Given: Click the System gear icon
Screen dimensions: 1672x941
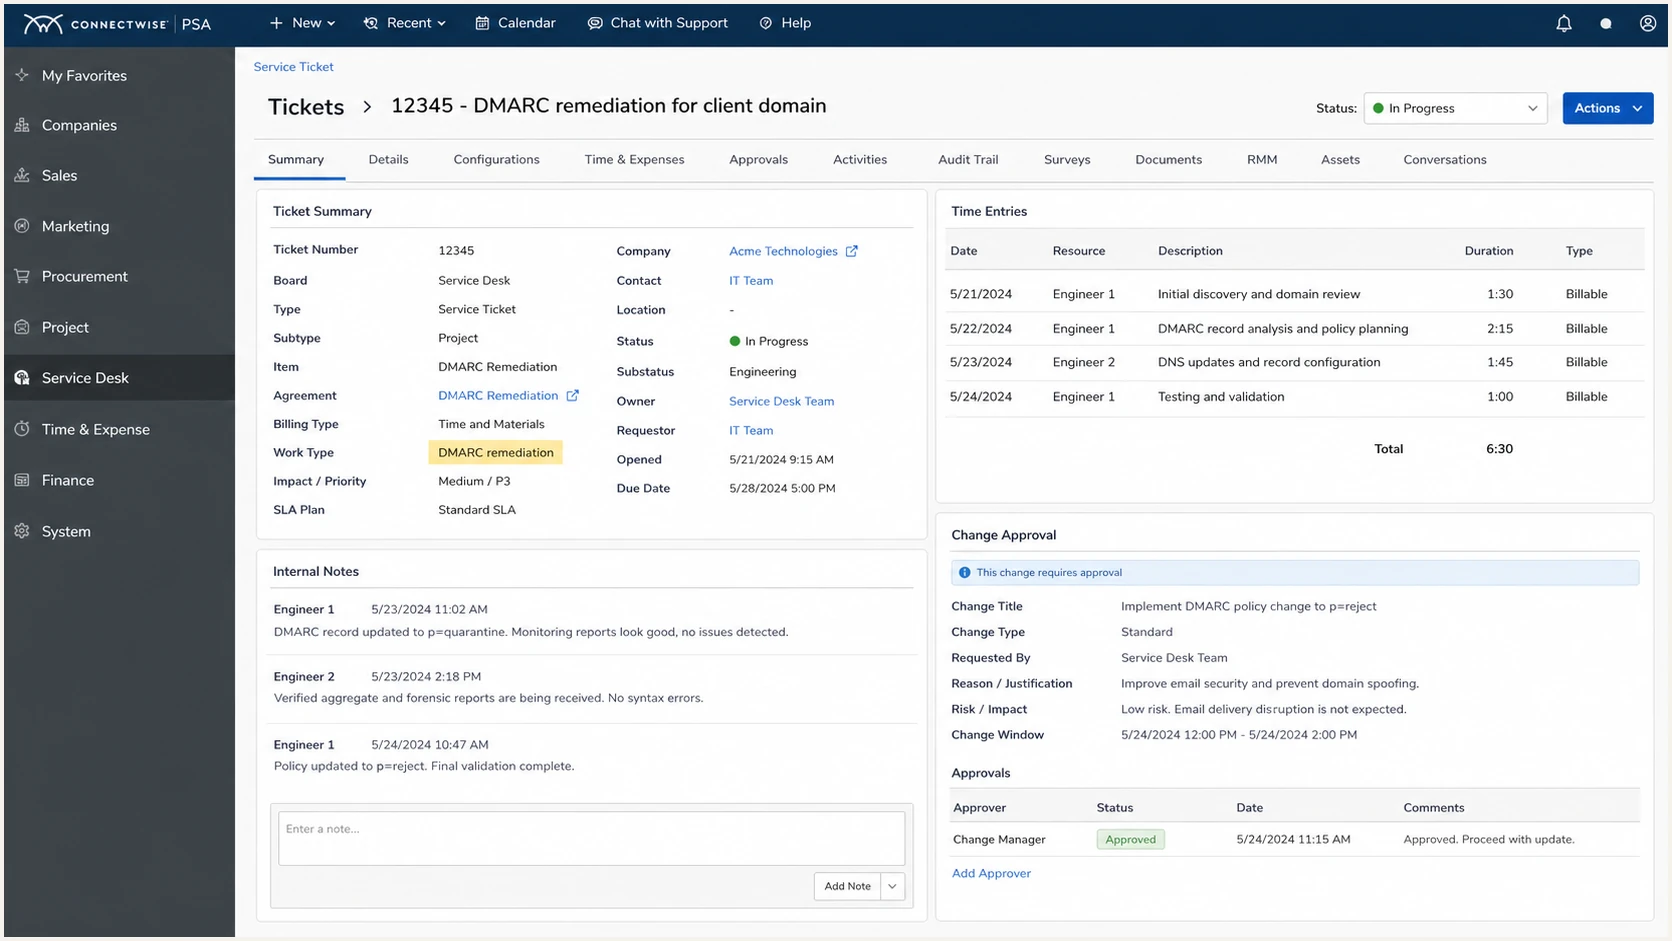Looking at the screenshot, I should pos(22,531).
